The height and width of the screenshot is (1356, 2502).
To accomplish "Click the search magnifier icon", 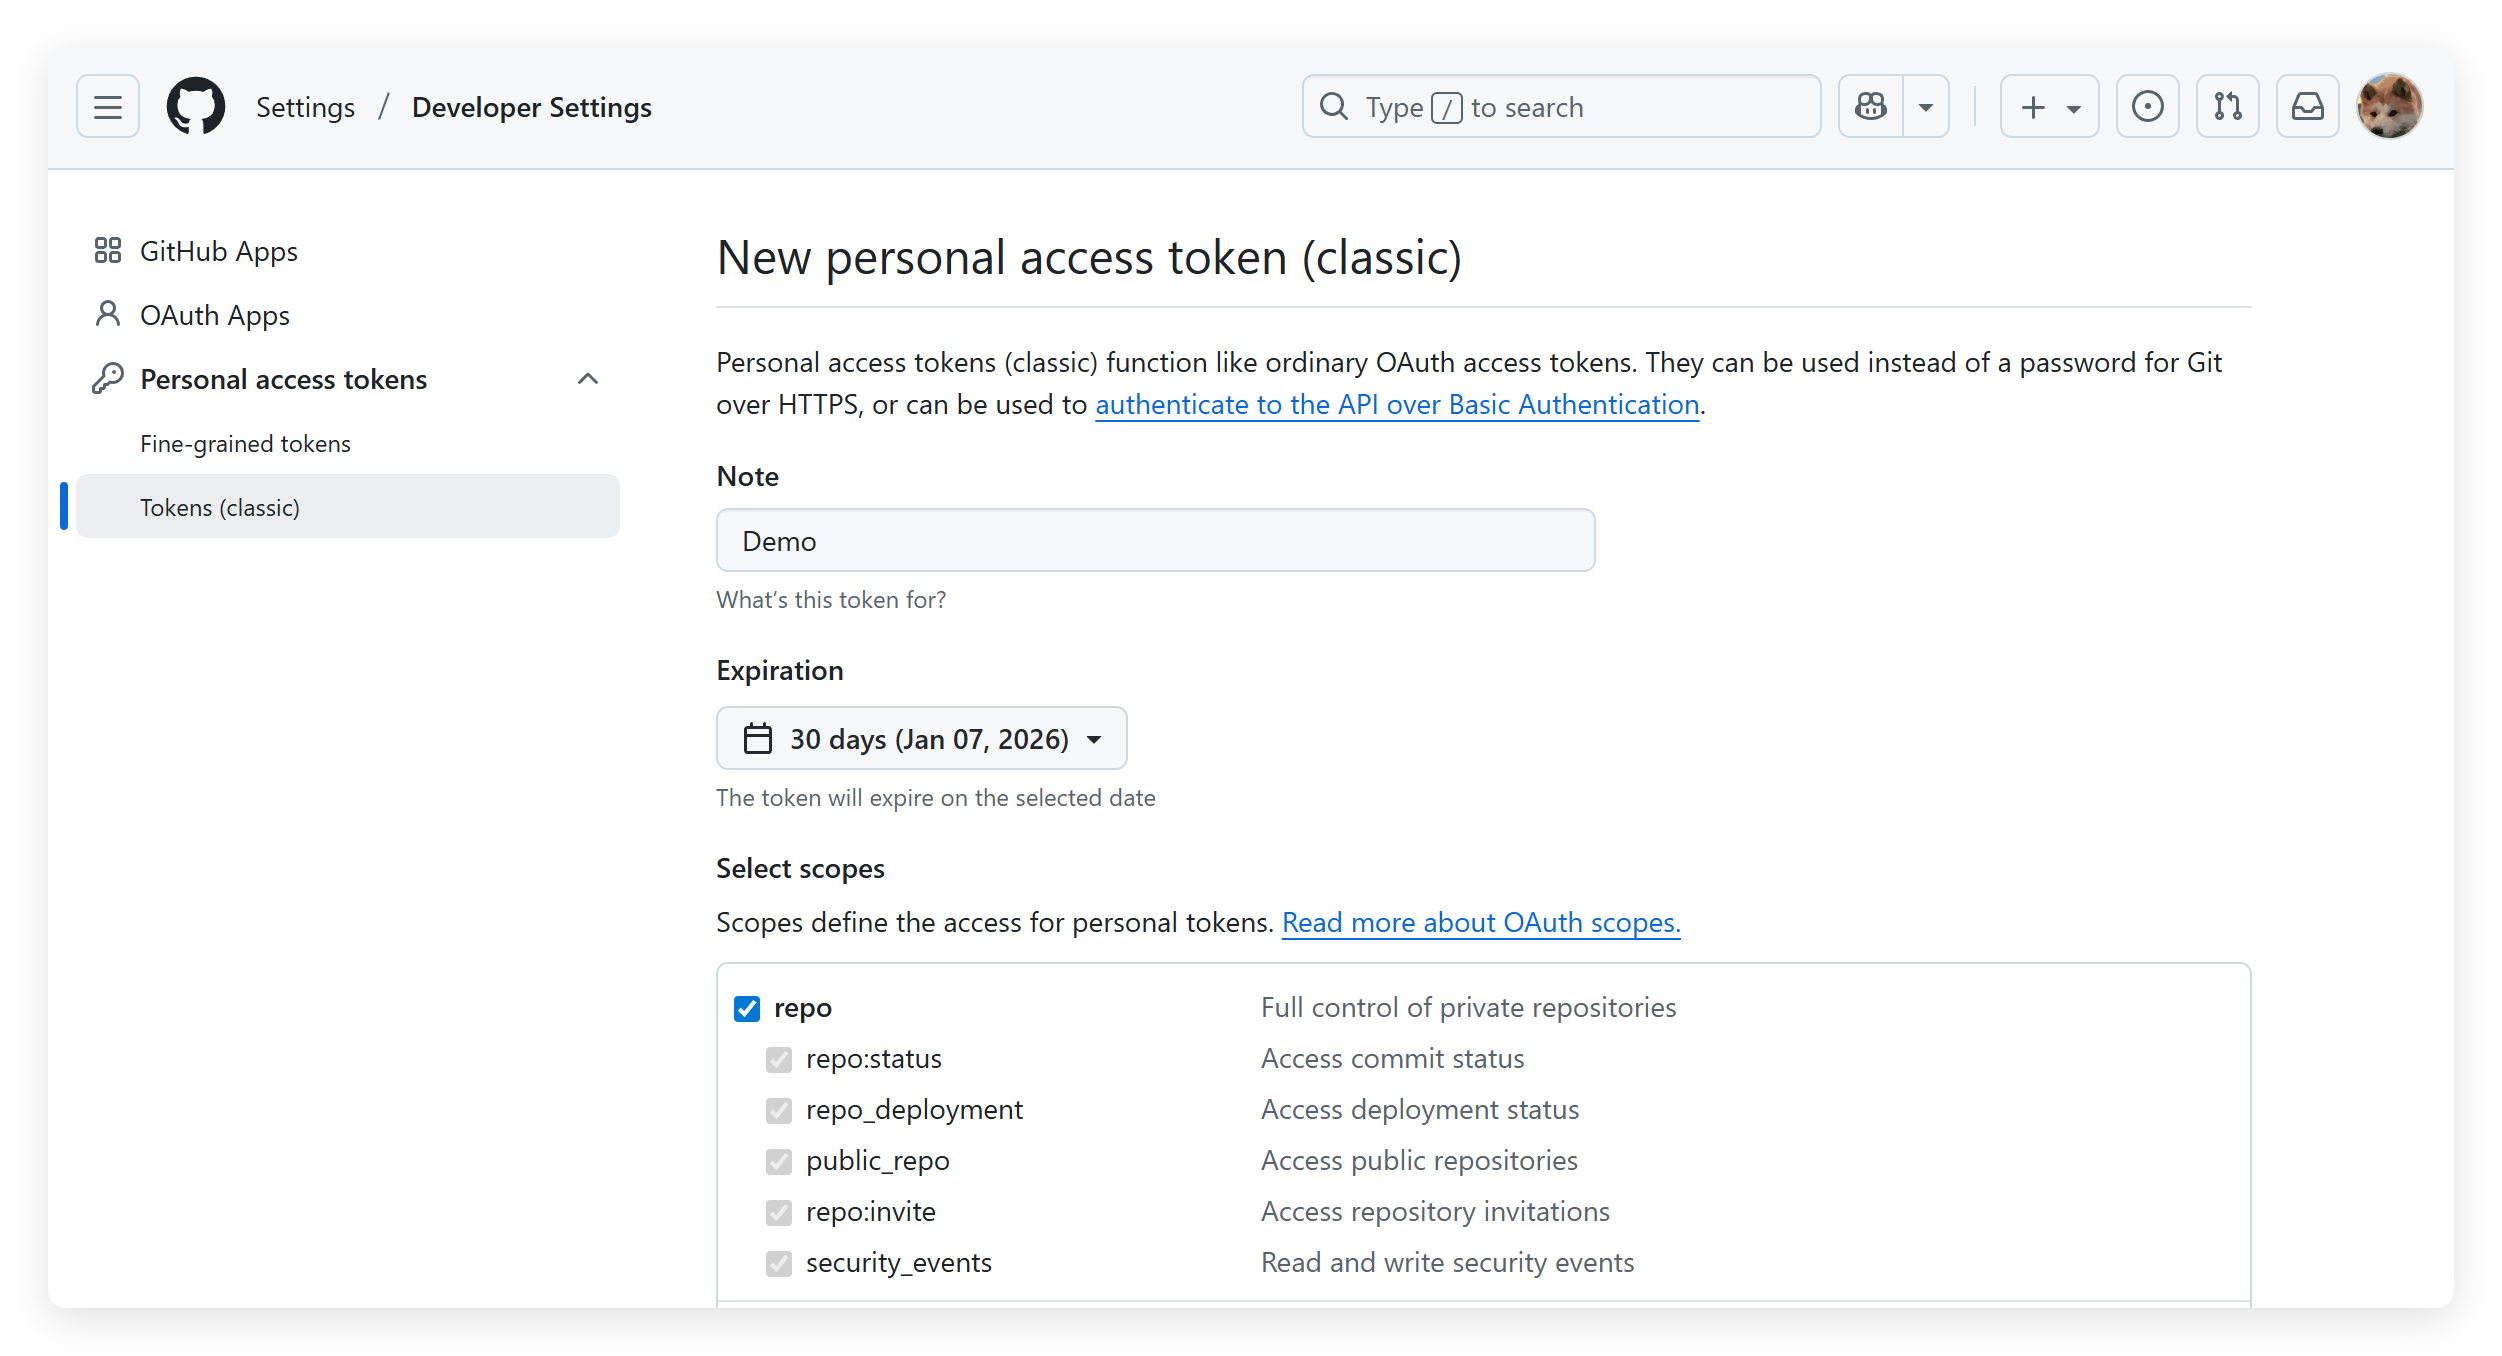I will pyautogui.click(x=1334, y=106).
